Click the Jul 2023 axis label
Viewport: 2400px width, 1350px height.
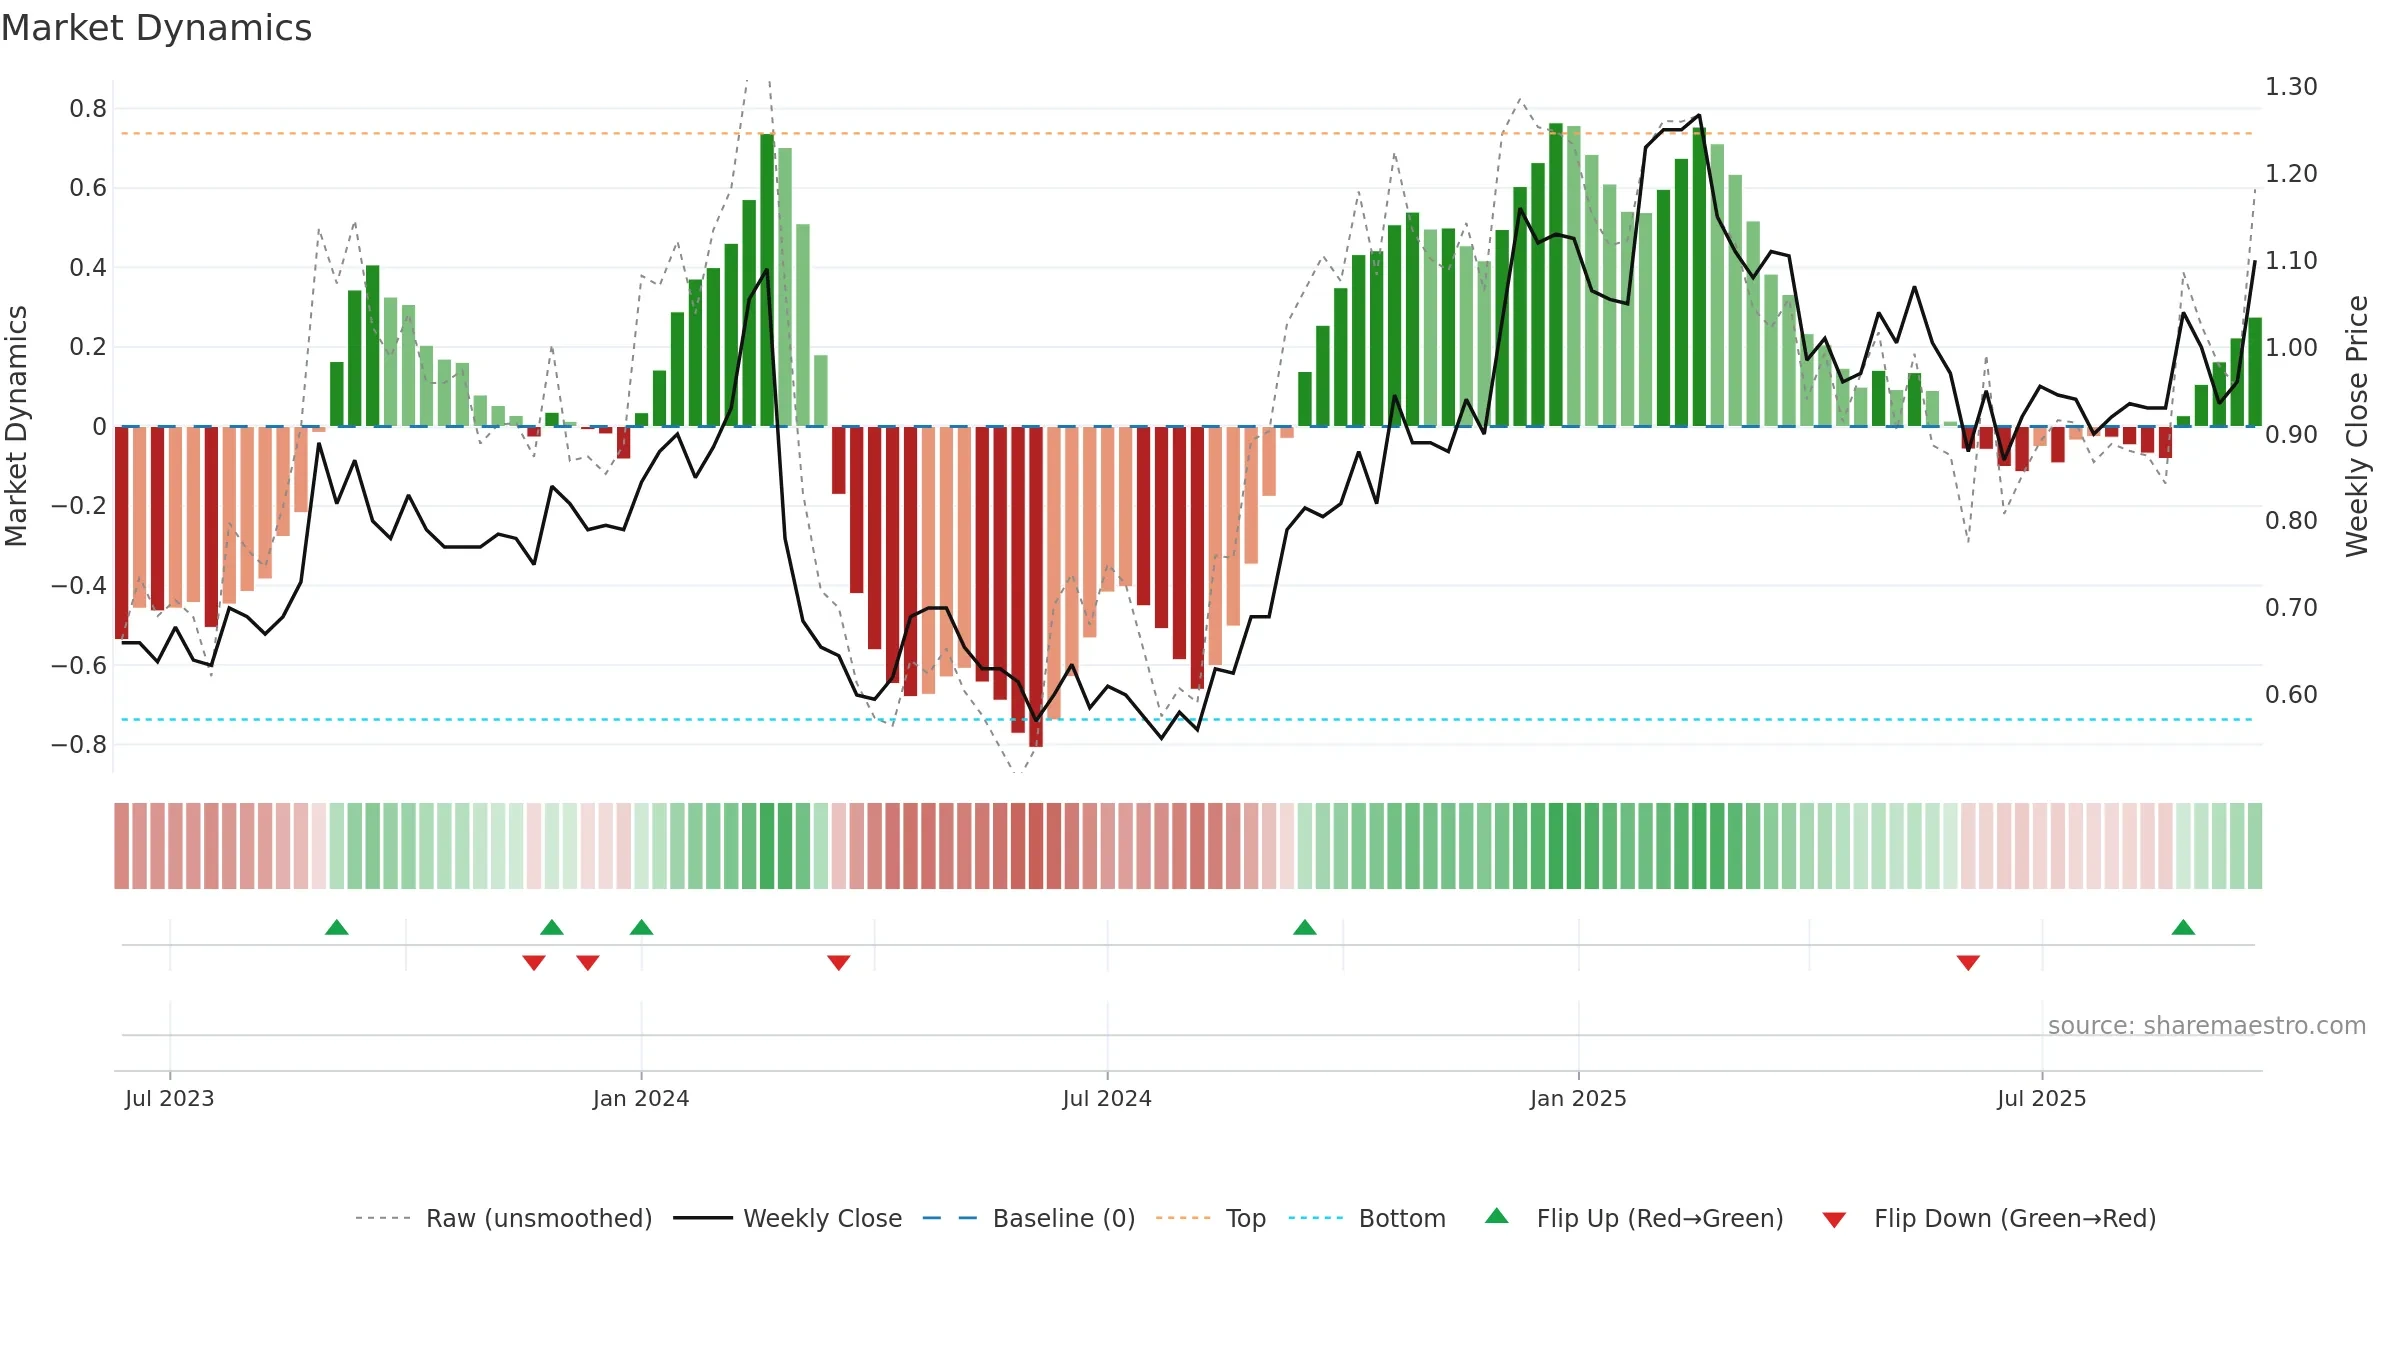pyautogui.click(x=170, y=1098)
